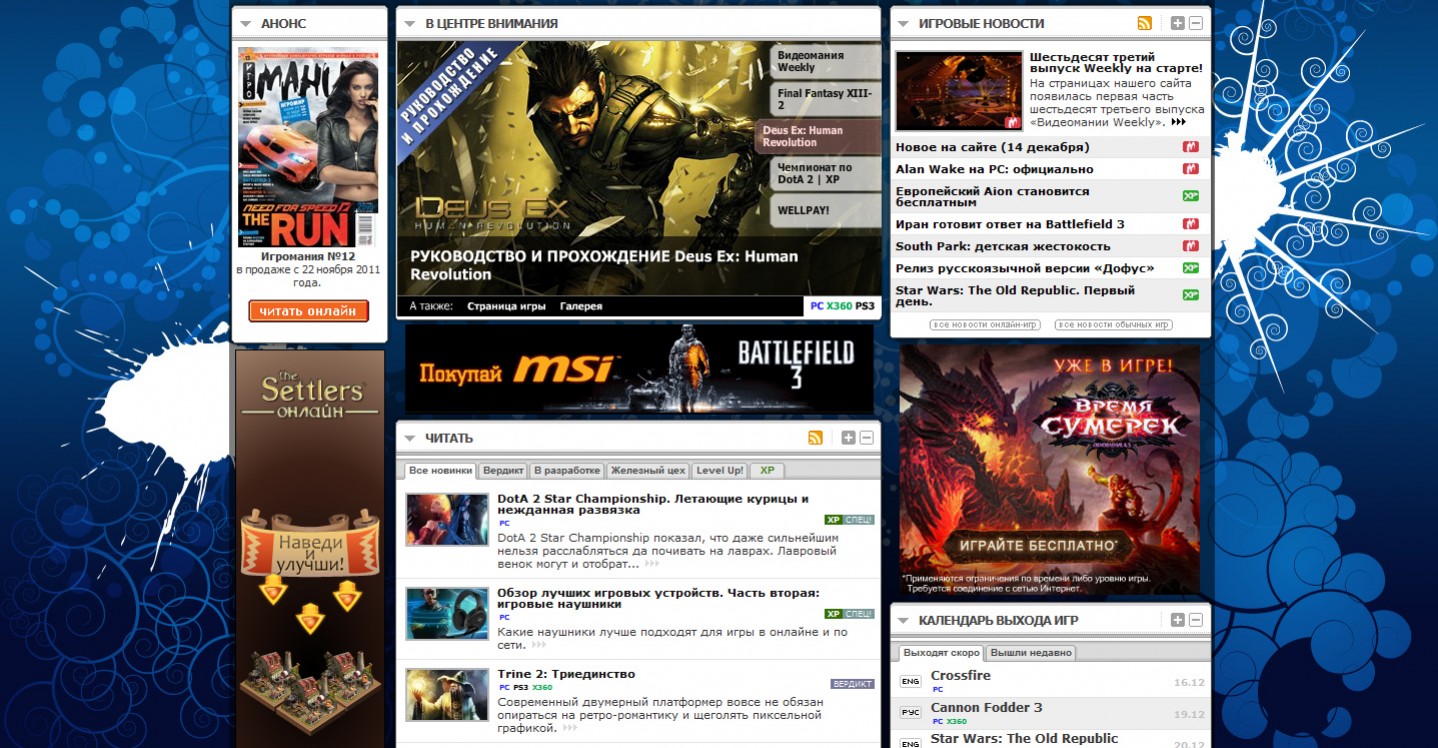The image size is (1438, 748).
Task: Switch to the Выходят скоро calendar tab
Action: pos(940,653)
